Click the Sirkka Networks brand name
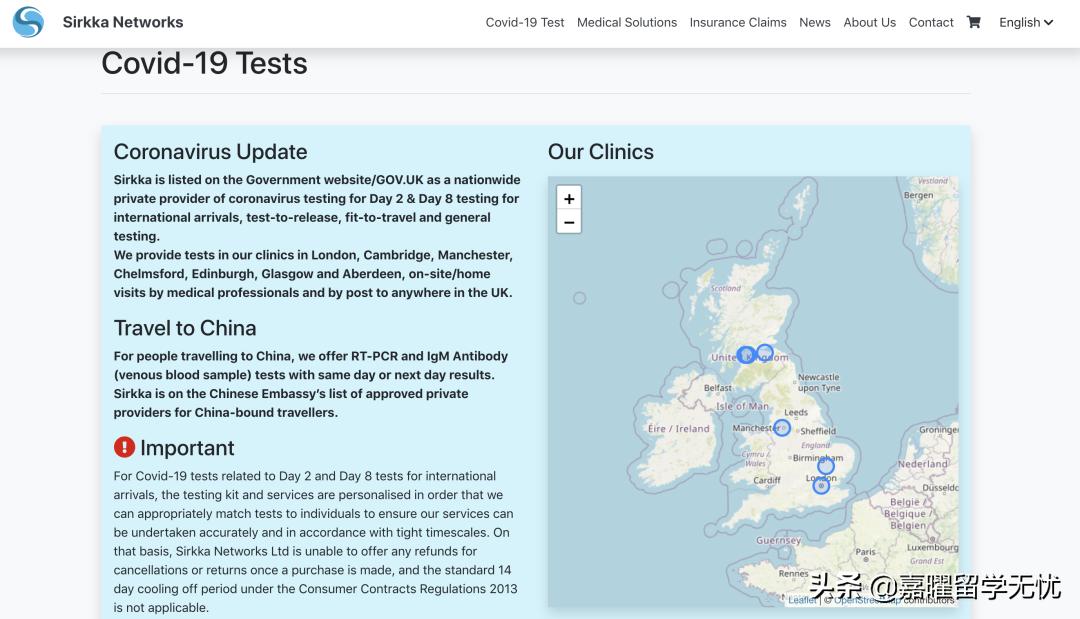This screenshot has height=619, width=1080. point(123,22)
